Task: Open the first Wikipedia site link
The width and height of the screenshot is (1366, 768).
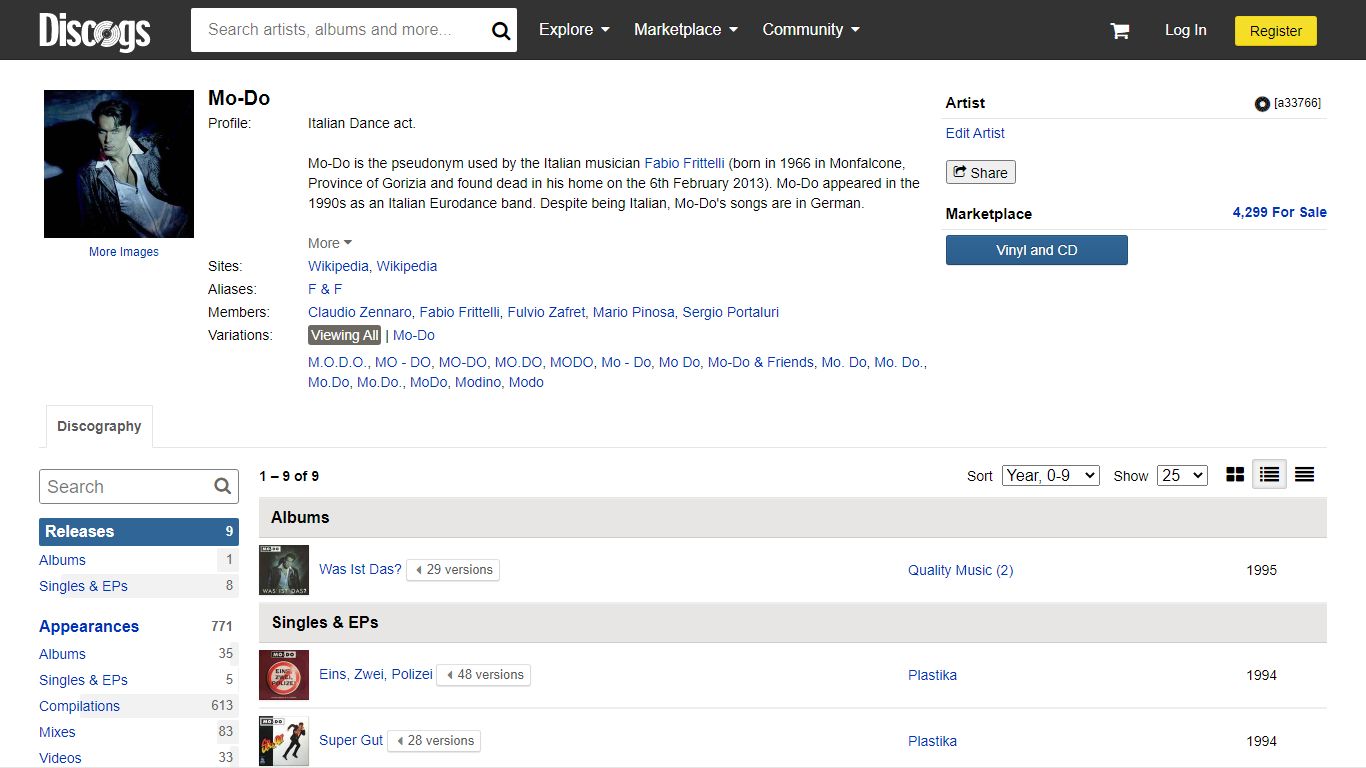Action: [x=338, y=266]
